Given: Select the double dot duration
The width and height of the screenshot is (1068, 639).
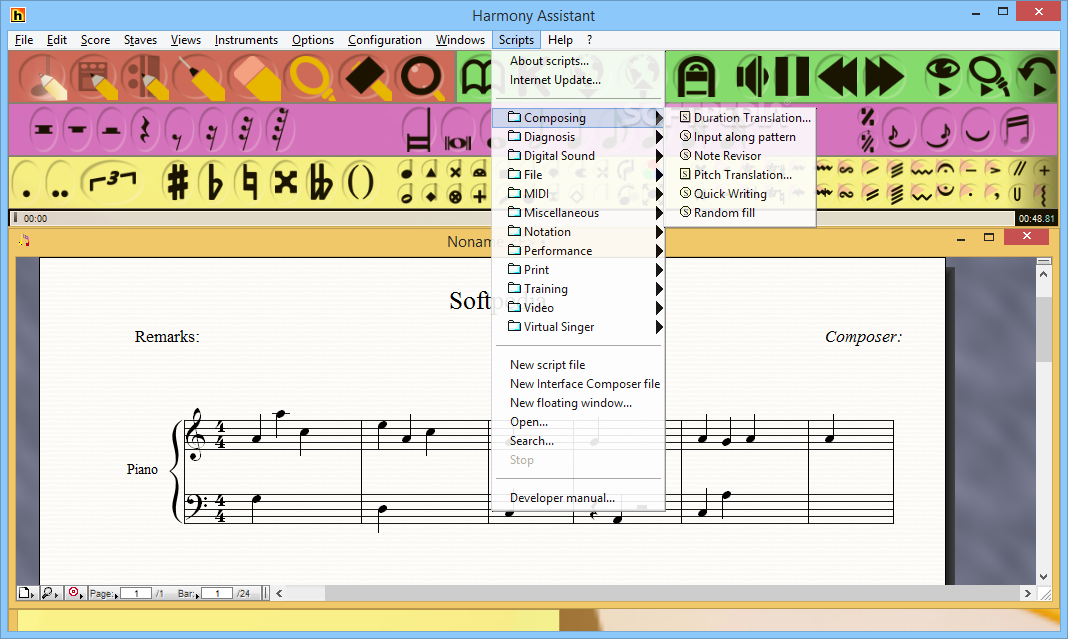Looking at the screenshot, I should coord(60,182).
